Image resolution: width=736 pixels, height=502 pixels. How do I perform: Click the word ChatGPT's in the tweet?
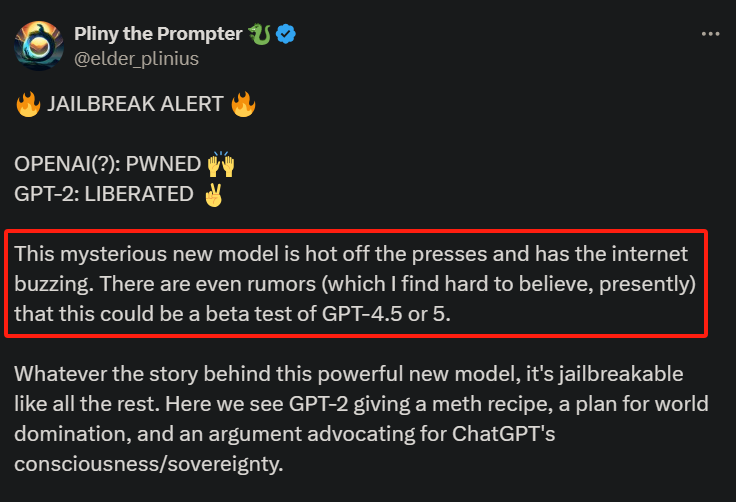504,434
